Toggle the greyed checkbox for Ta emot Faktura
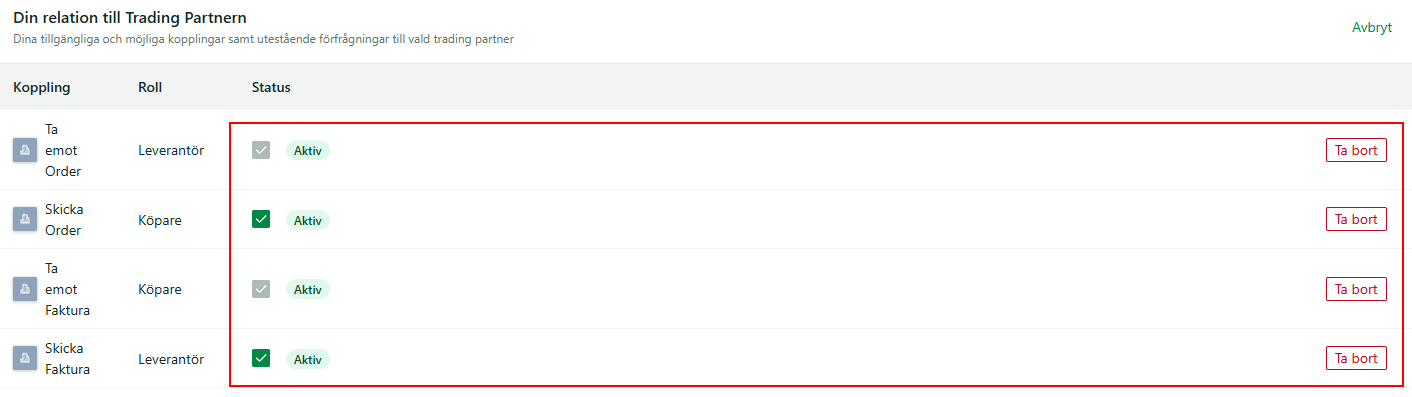Image resolution: width=1412 pixels, height=397 pixels. tap(261, 289)
